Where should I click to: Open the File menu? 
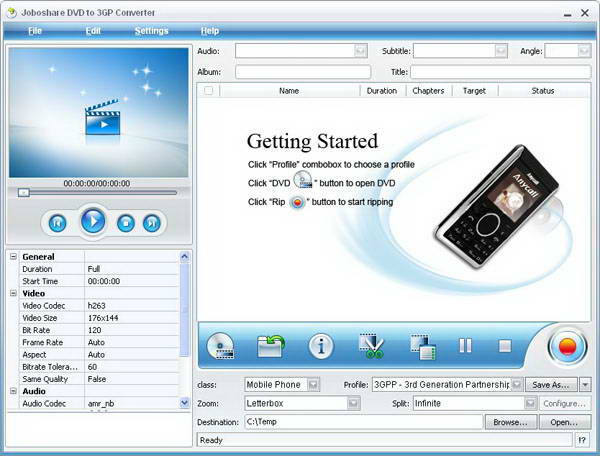35,31
